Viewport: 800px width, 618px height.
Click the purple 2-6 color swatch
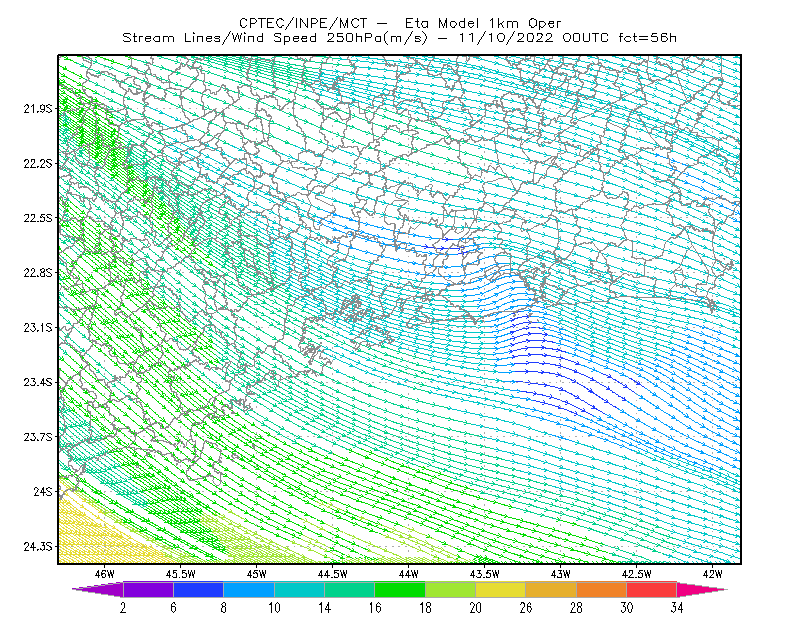pos(148,589)
